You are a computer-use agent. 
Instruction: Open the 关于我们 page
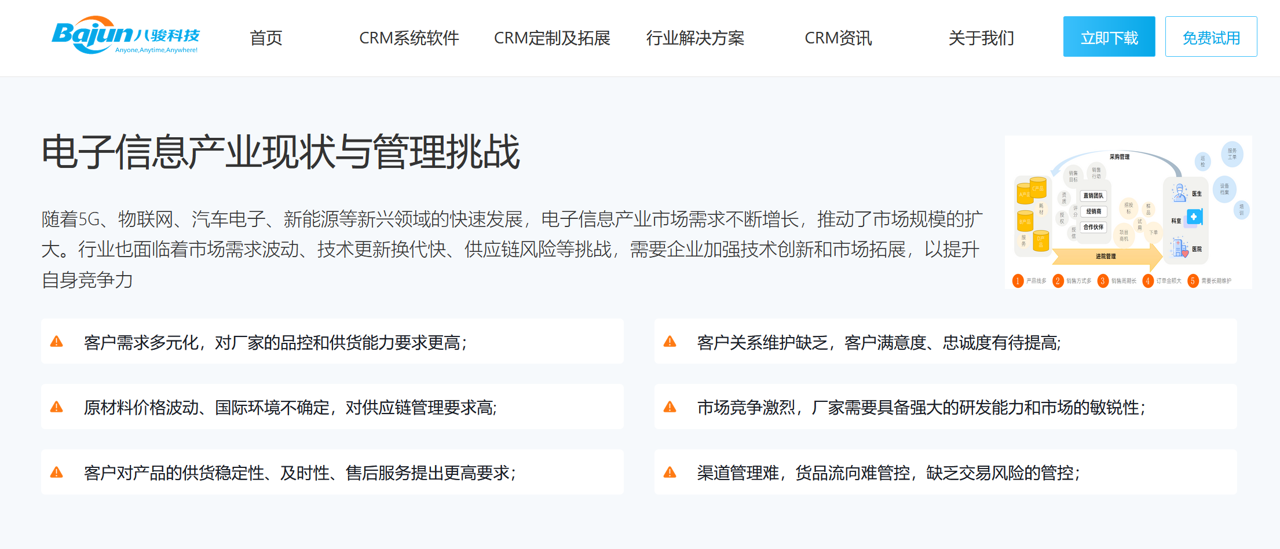(981, 38)
